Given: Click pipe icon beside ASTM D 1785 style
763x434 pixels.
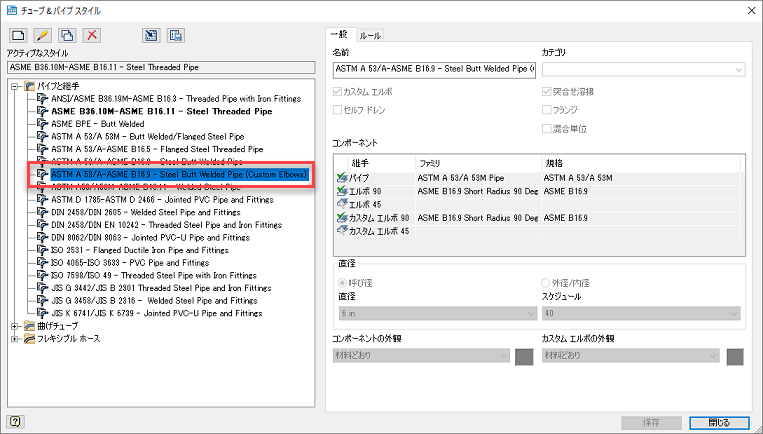Looking at the screenshot, I should click(43, 199).
